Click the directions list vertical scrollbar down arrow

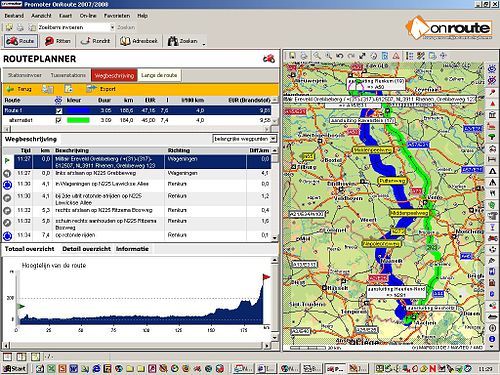tap(275, 238)
